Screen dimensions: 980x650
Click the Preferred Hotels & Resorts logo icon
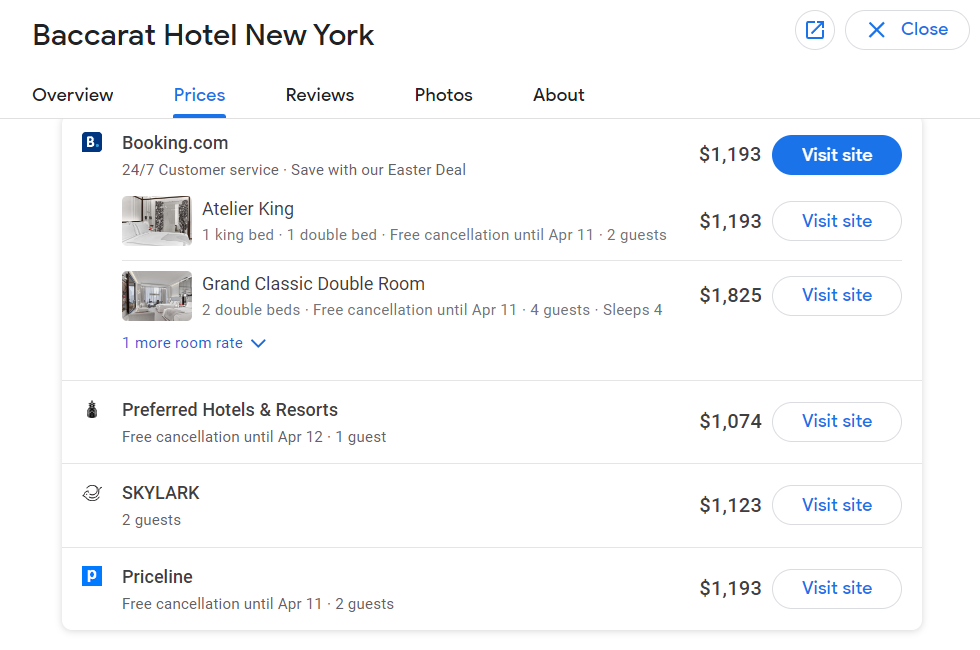click(92, 409)
